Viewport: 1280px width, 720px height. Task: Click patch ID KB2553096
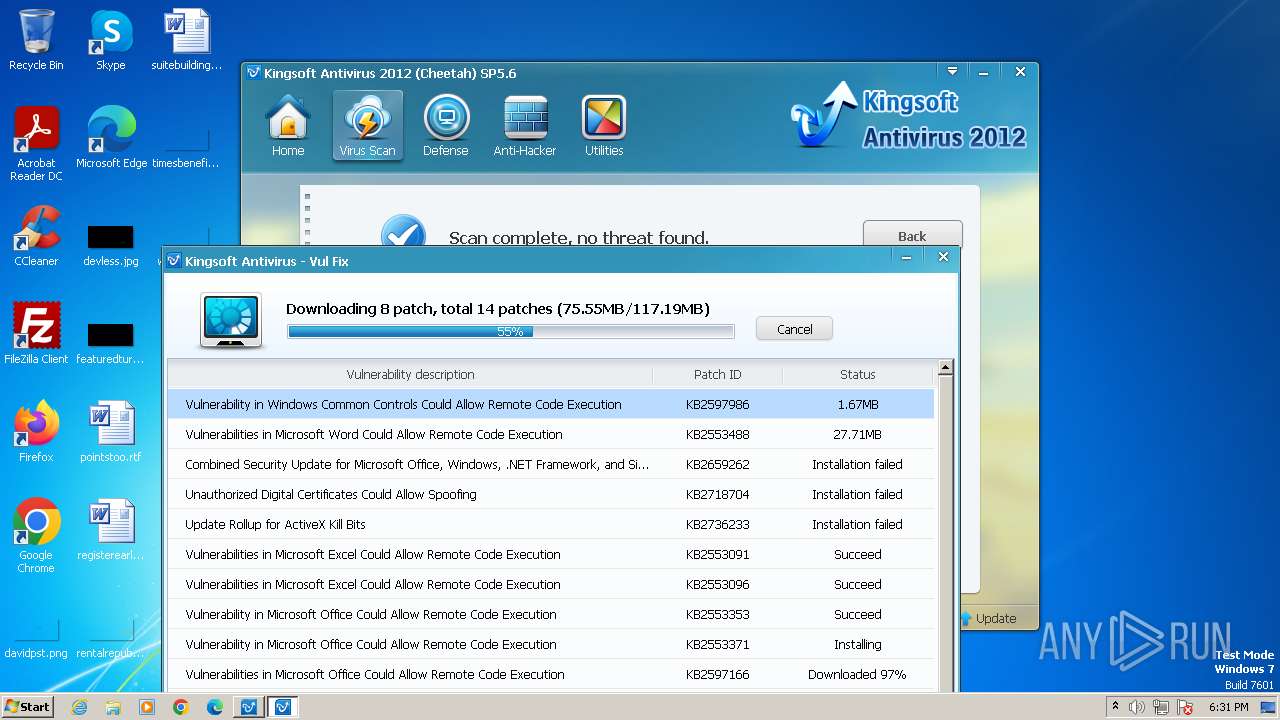(717, 584)
